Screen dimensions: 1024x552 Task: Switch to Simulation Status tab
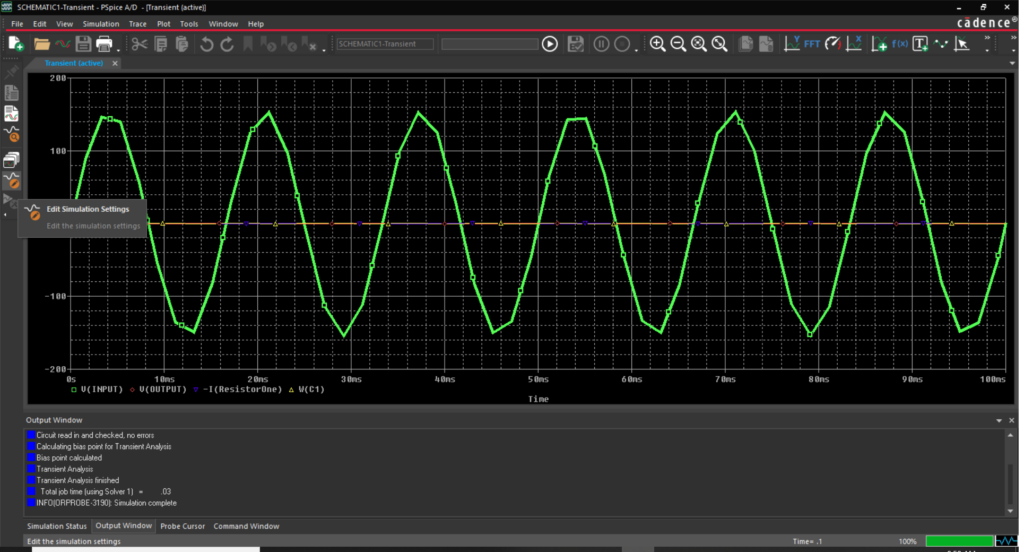coord(57,526)
